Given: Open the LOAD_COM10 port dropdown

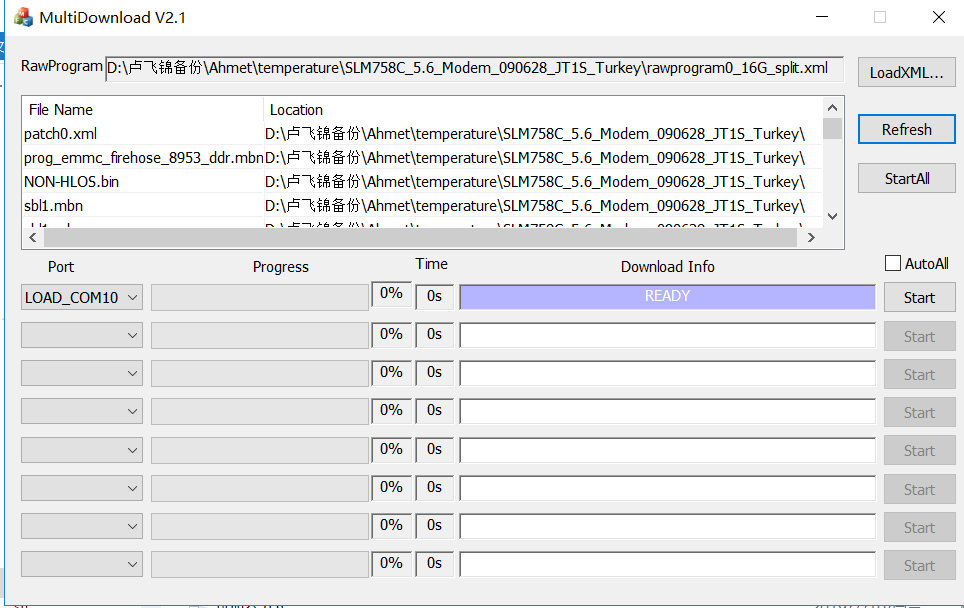Looking at the screenshot, I should coord(82,298).
